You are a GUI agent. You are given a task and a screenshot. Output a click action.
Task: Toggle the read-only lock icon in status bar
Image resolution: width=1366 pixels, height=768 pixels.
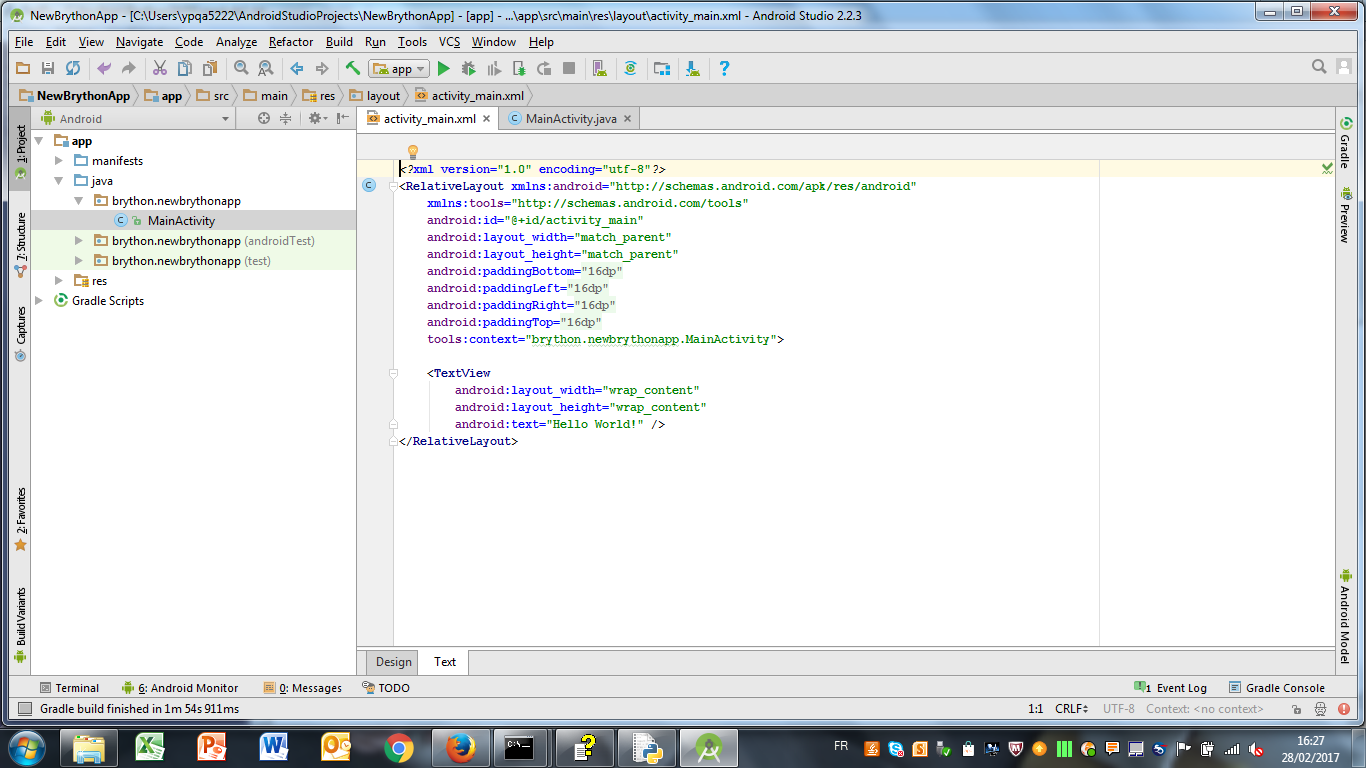click(x=1296, y=709)
